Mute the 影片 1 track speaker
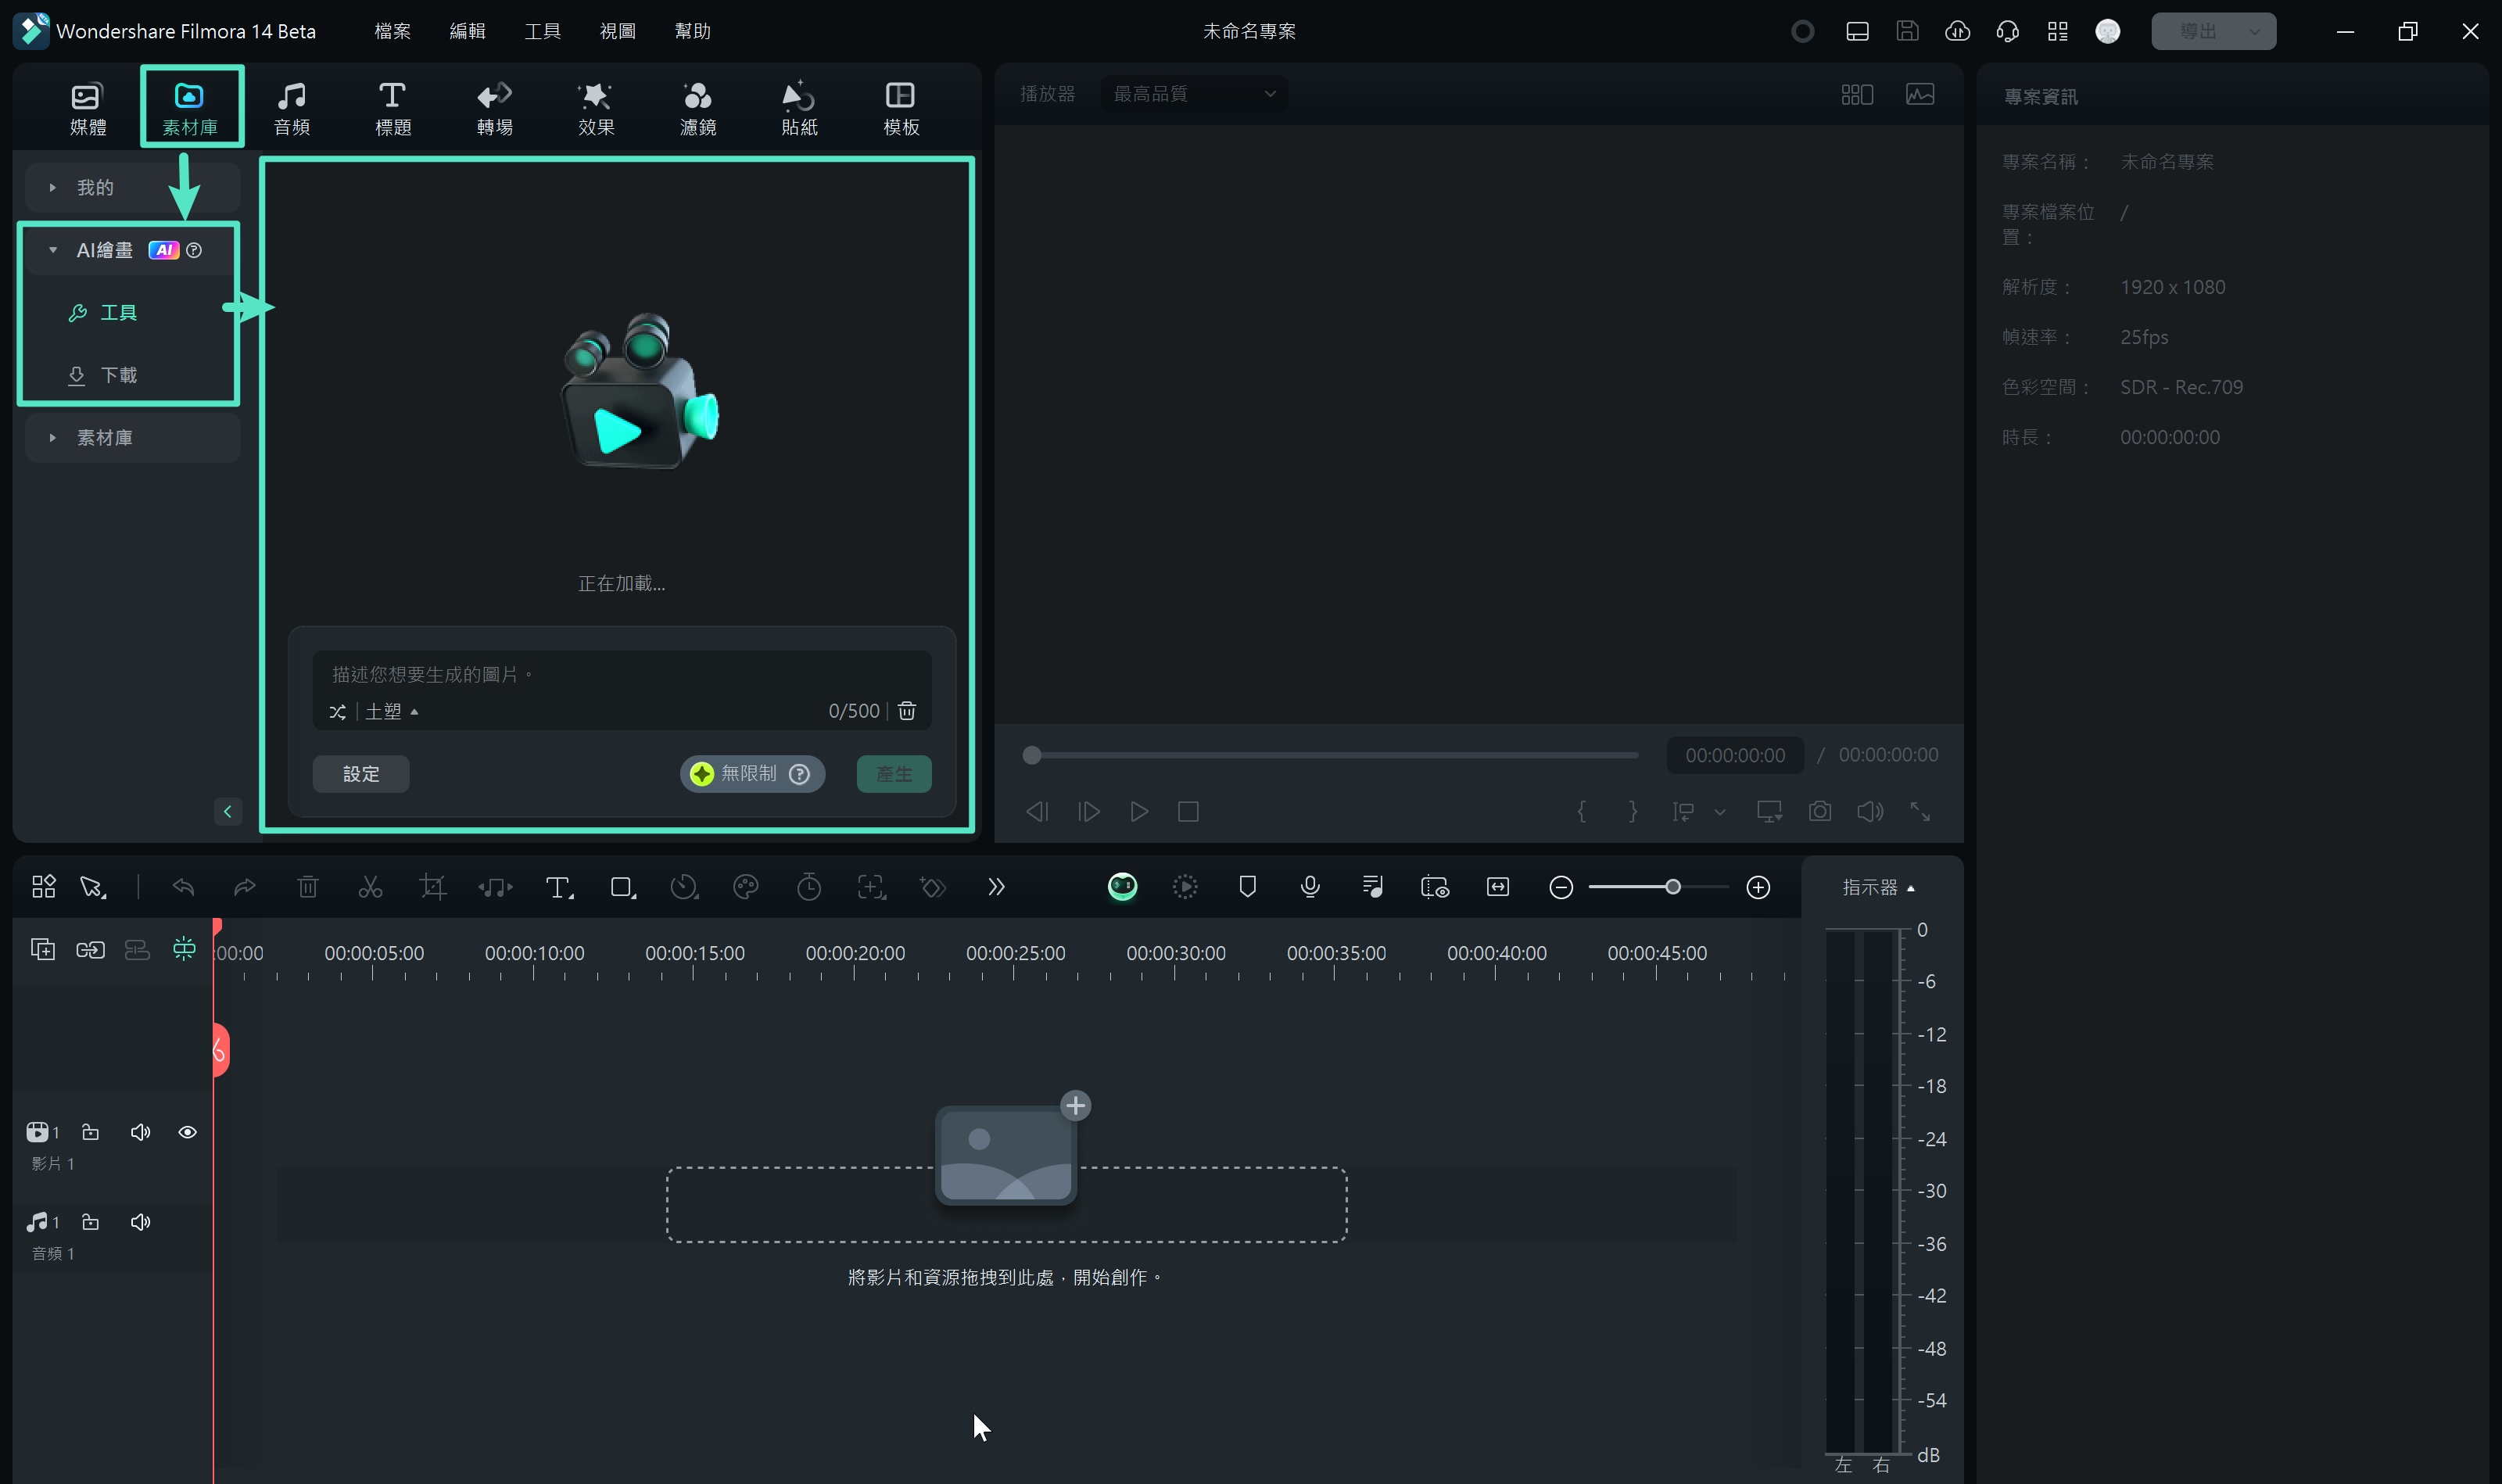This screenshot has width=2502, height=1484. point(140,1132)
